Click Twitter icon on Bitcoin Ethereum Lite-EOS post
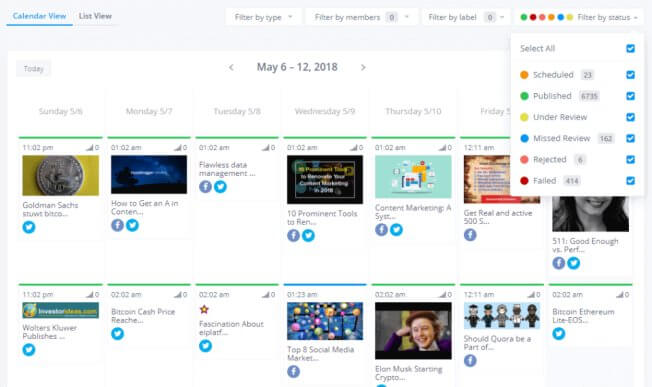The width and height of the screenshot is (652, 387). (x=558, y=333)
